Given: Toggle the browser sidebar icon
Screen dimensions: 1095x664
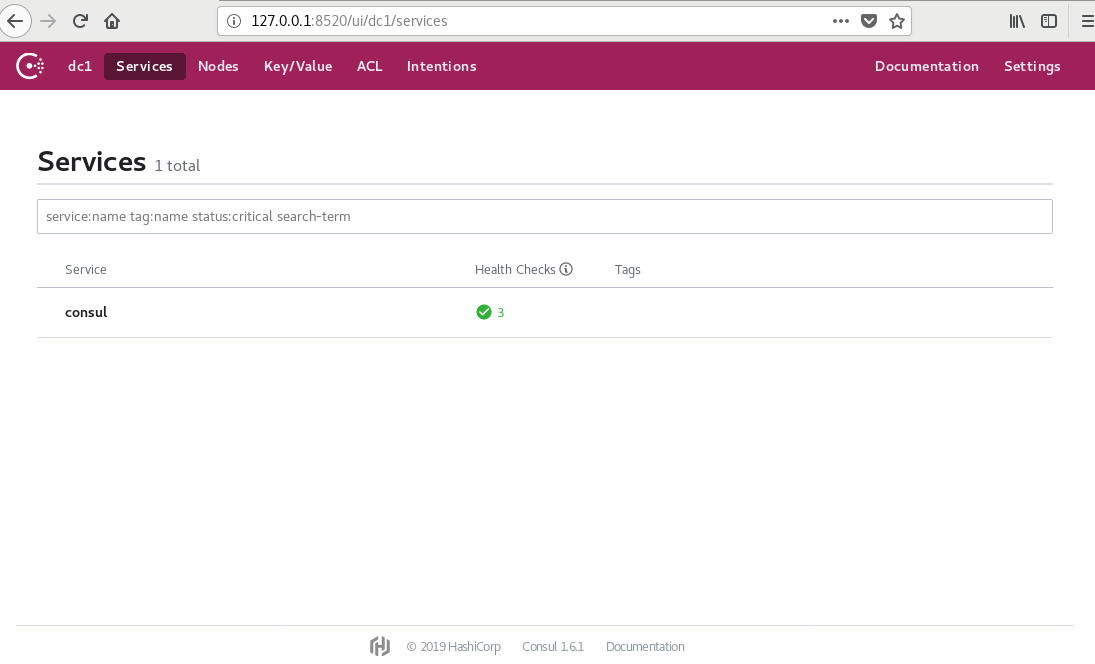Looking at the screenshot, I should pos(1049,21).
